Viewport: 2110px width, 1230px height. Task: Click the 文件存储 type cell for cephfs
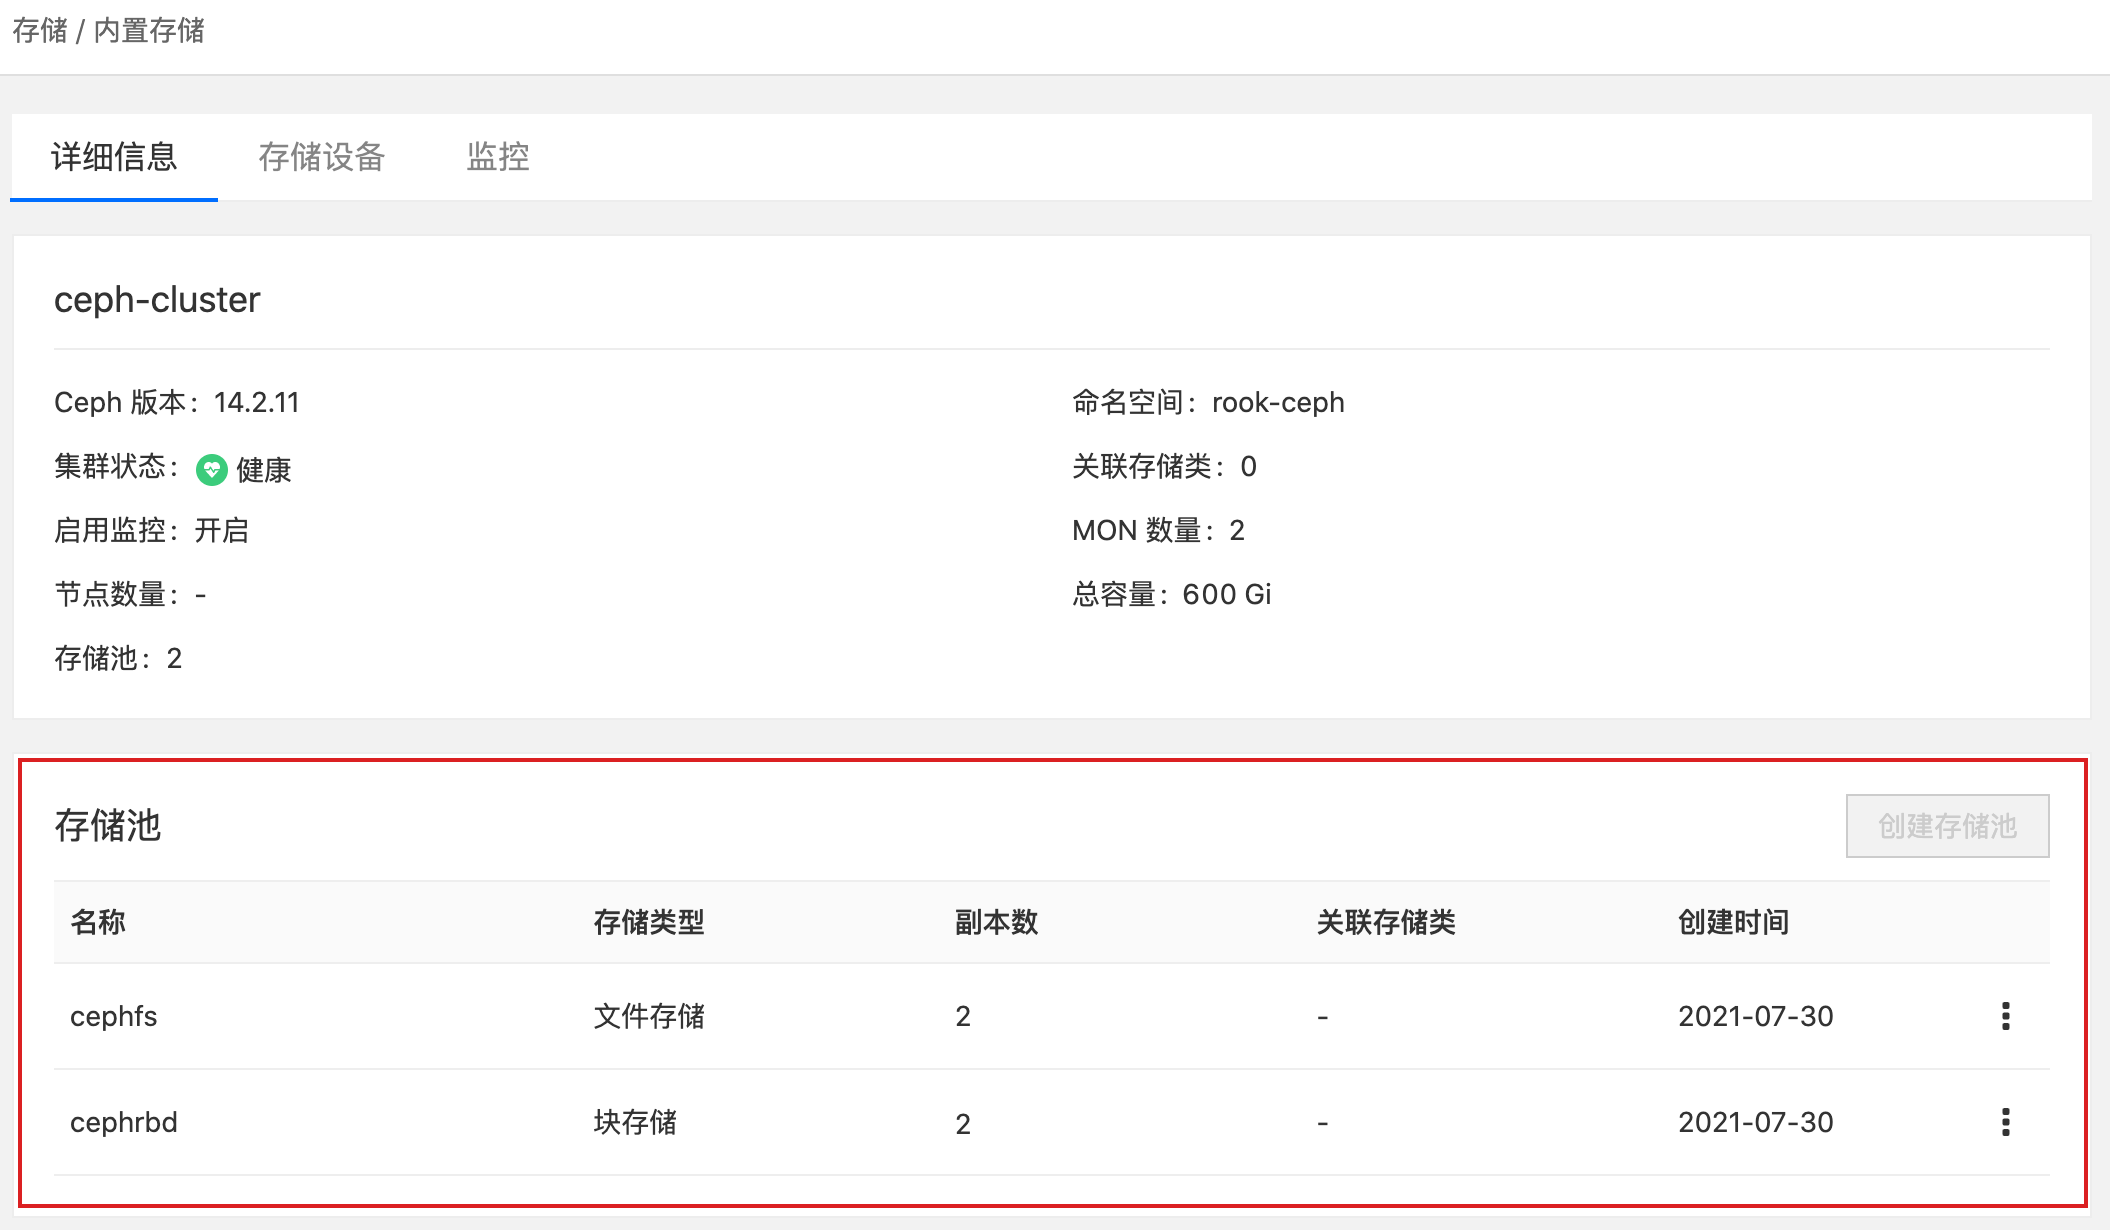(x=649, y=1016)
